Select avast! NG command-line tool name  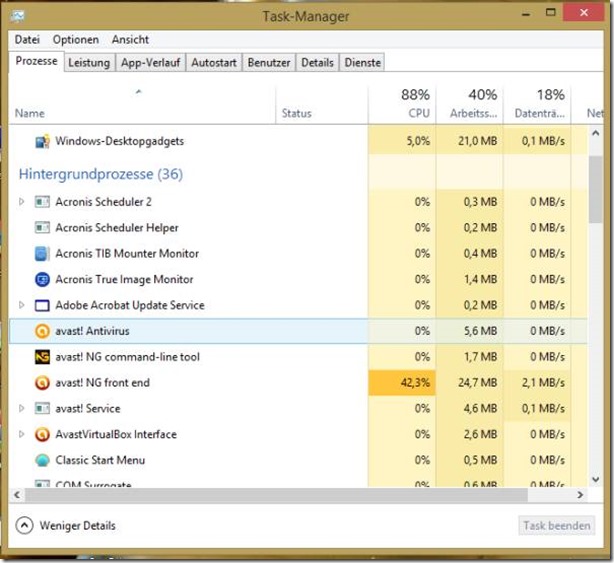coord(128,357)
